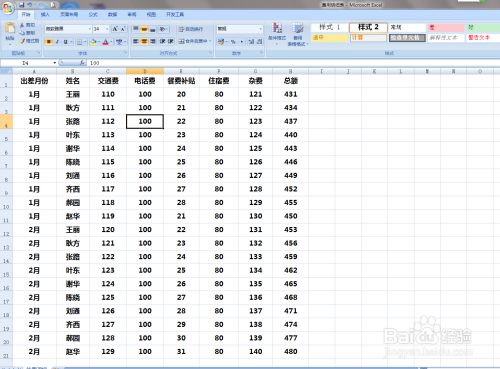
Task: Open the Name Box dropdown arrow
Action: click(55, 63)
